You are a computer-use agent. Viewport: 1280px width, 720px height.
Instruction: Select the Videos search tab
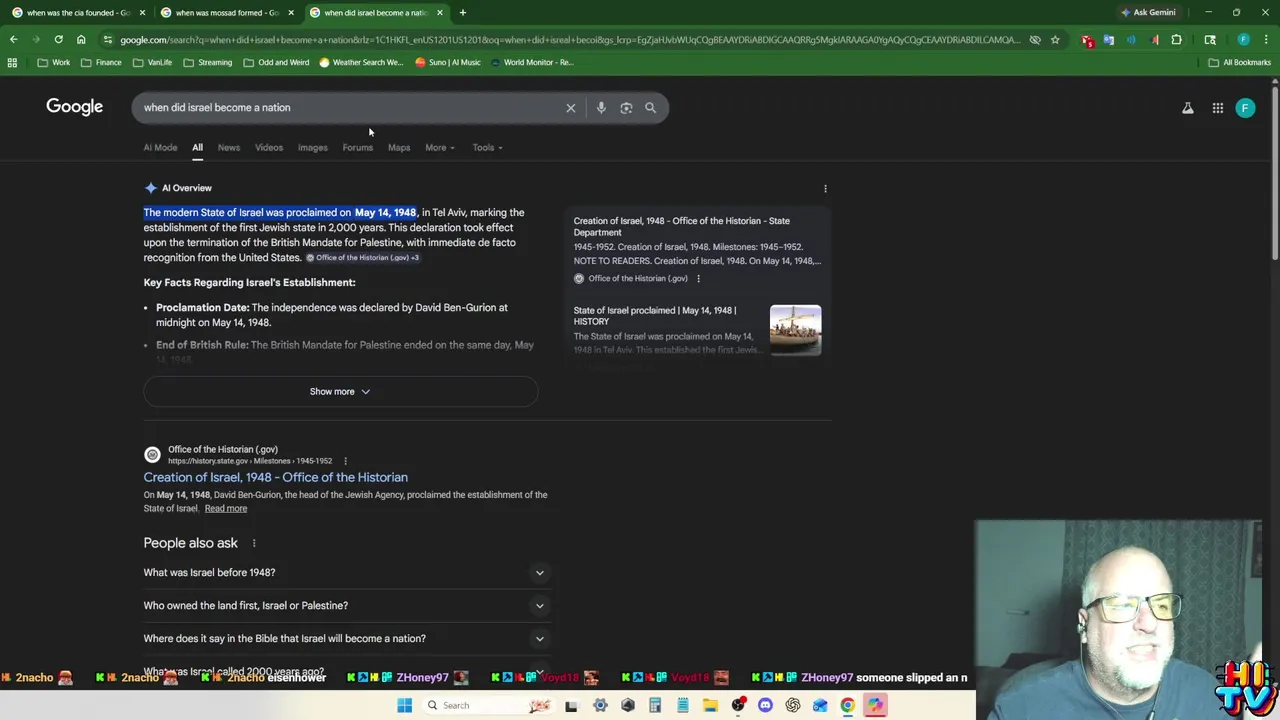[269, 148]
